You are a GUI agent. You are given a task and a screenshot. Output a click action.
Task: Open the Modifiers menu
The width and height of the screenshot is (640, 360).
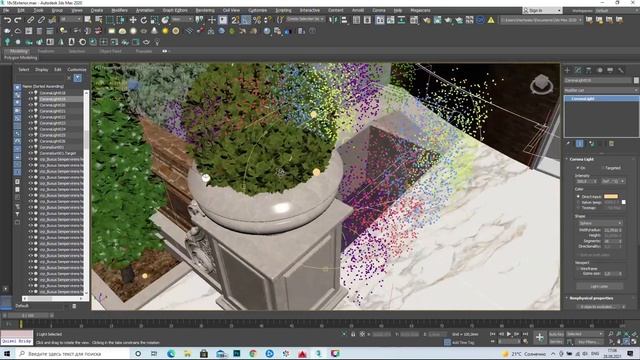coord(119,10)
